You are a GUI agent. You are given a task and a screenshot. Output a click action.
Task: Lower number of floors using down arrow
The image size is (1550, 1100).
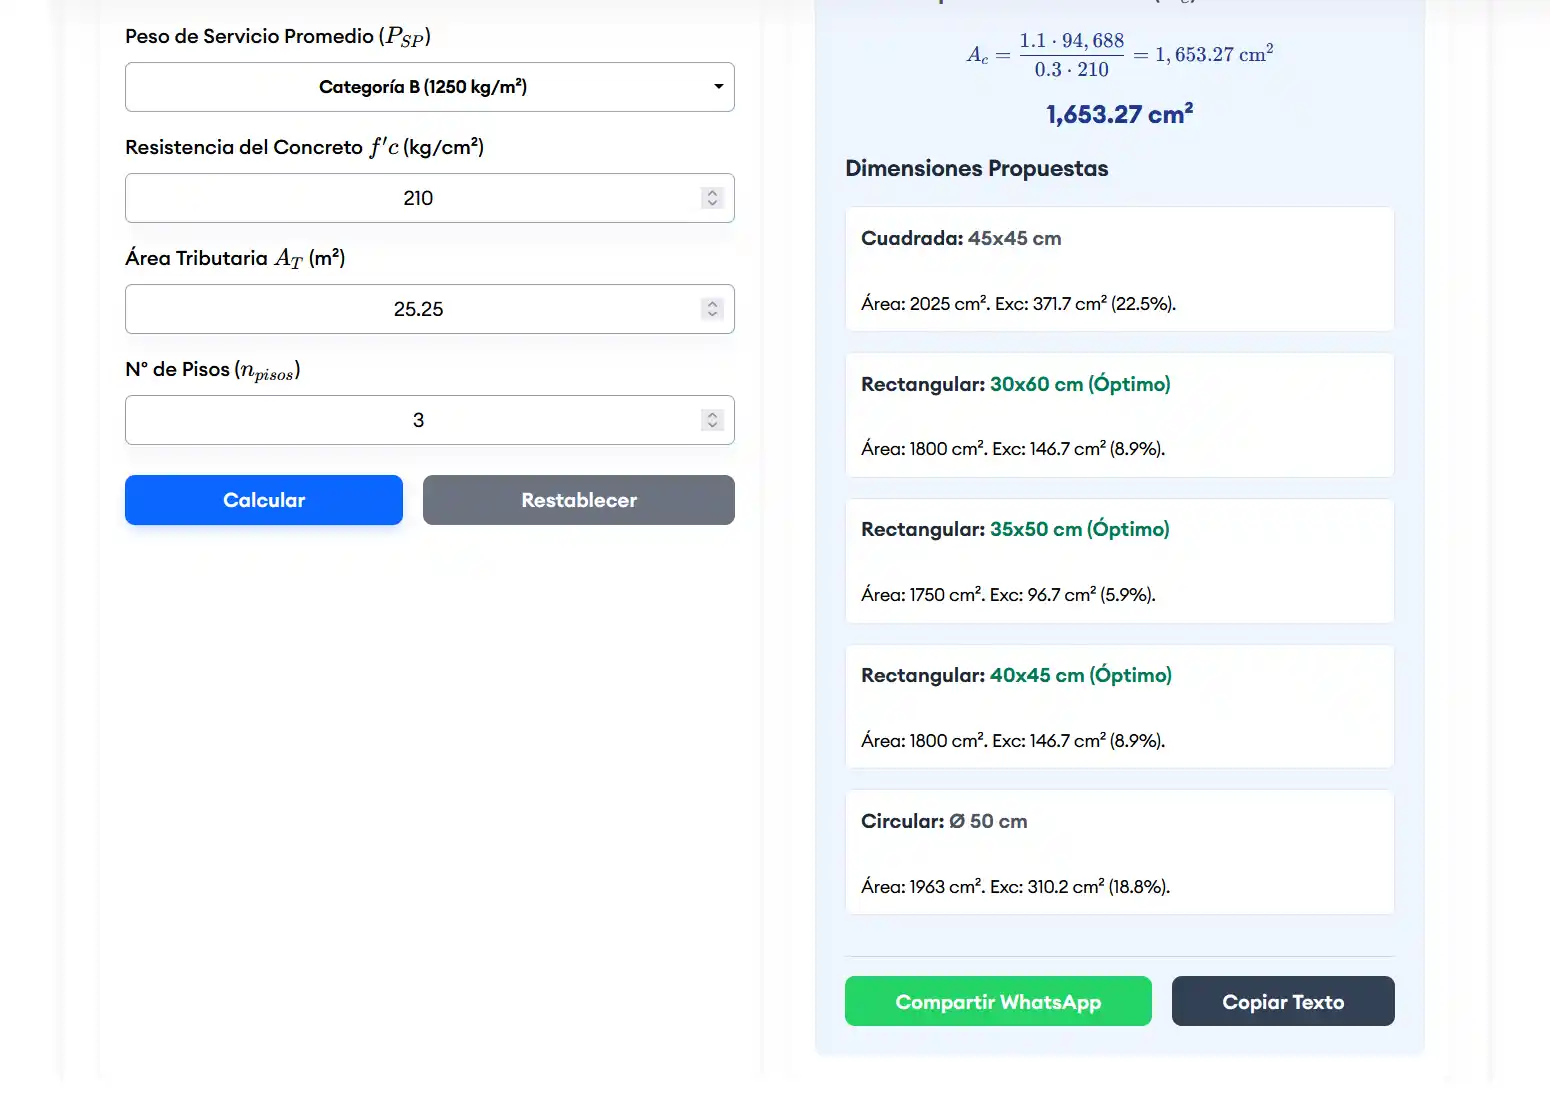pyautogui.click(x=712, y=426)
